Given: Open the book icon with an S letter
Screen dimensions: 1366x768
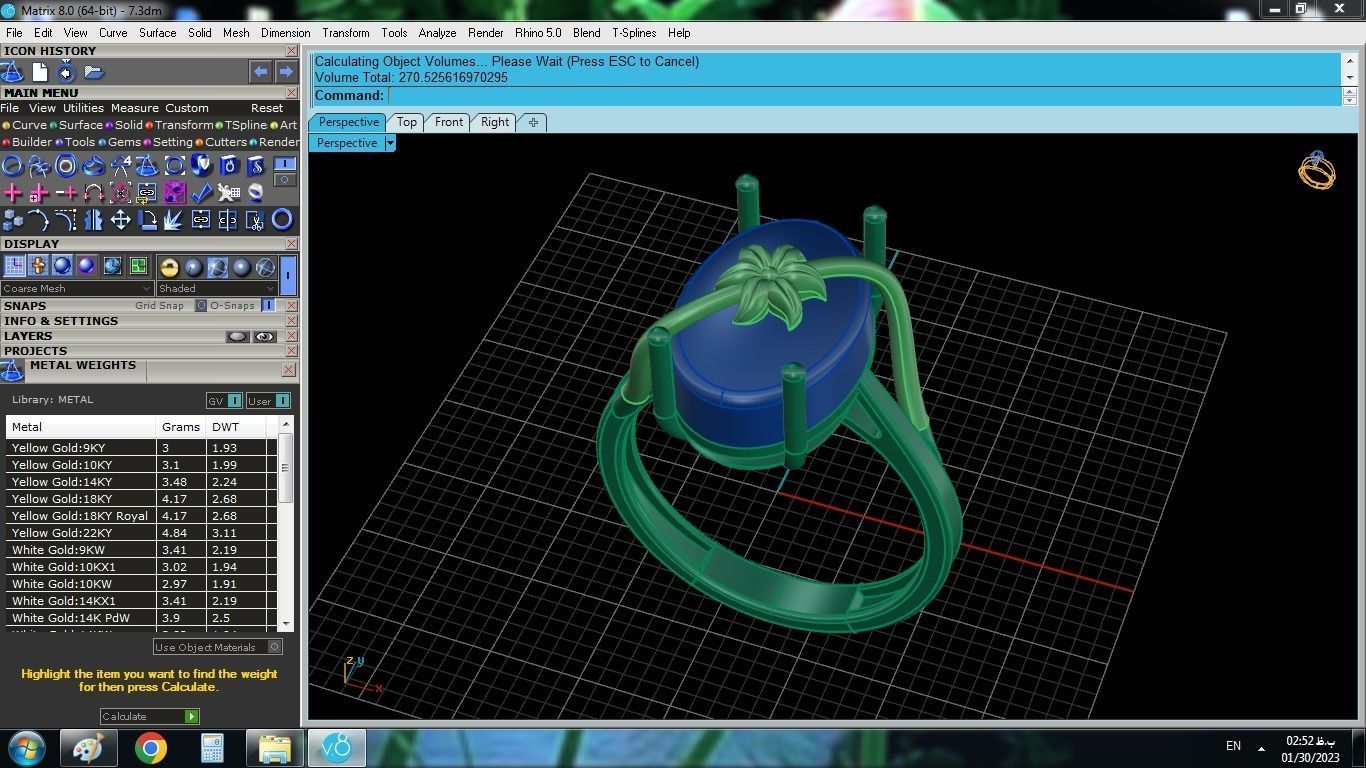Looking at the screenshot, I should point(255,166).
